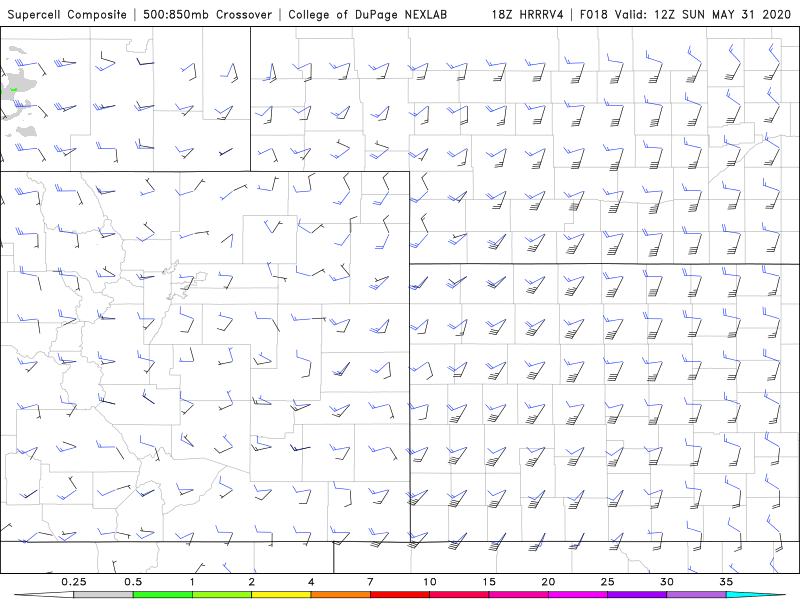Click the legend value "7"

pyautogui.click(x=370, y=582)
